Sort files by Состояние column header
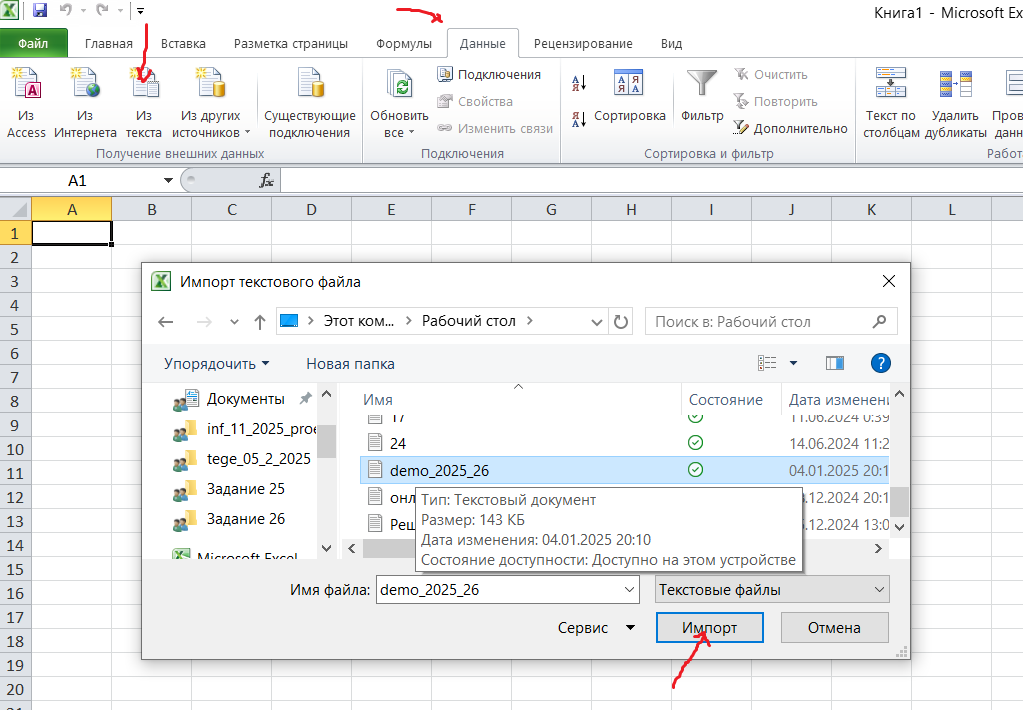 pyautogui.click(x=731, y=399)
